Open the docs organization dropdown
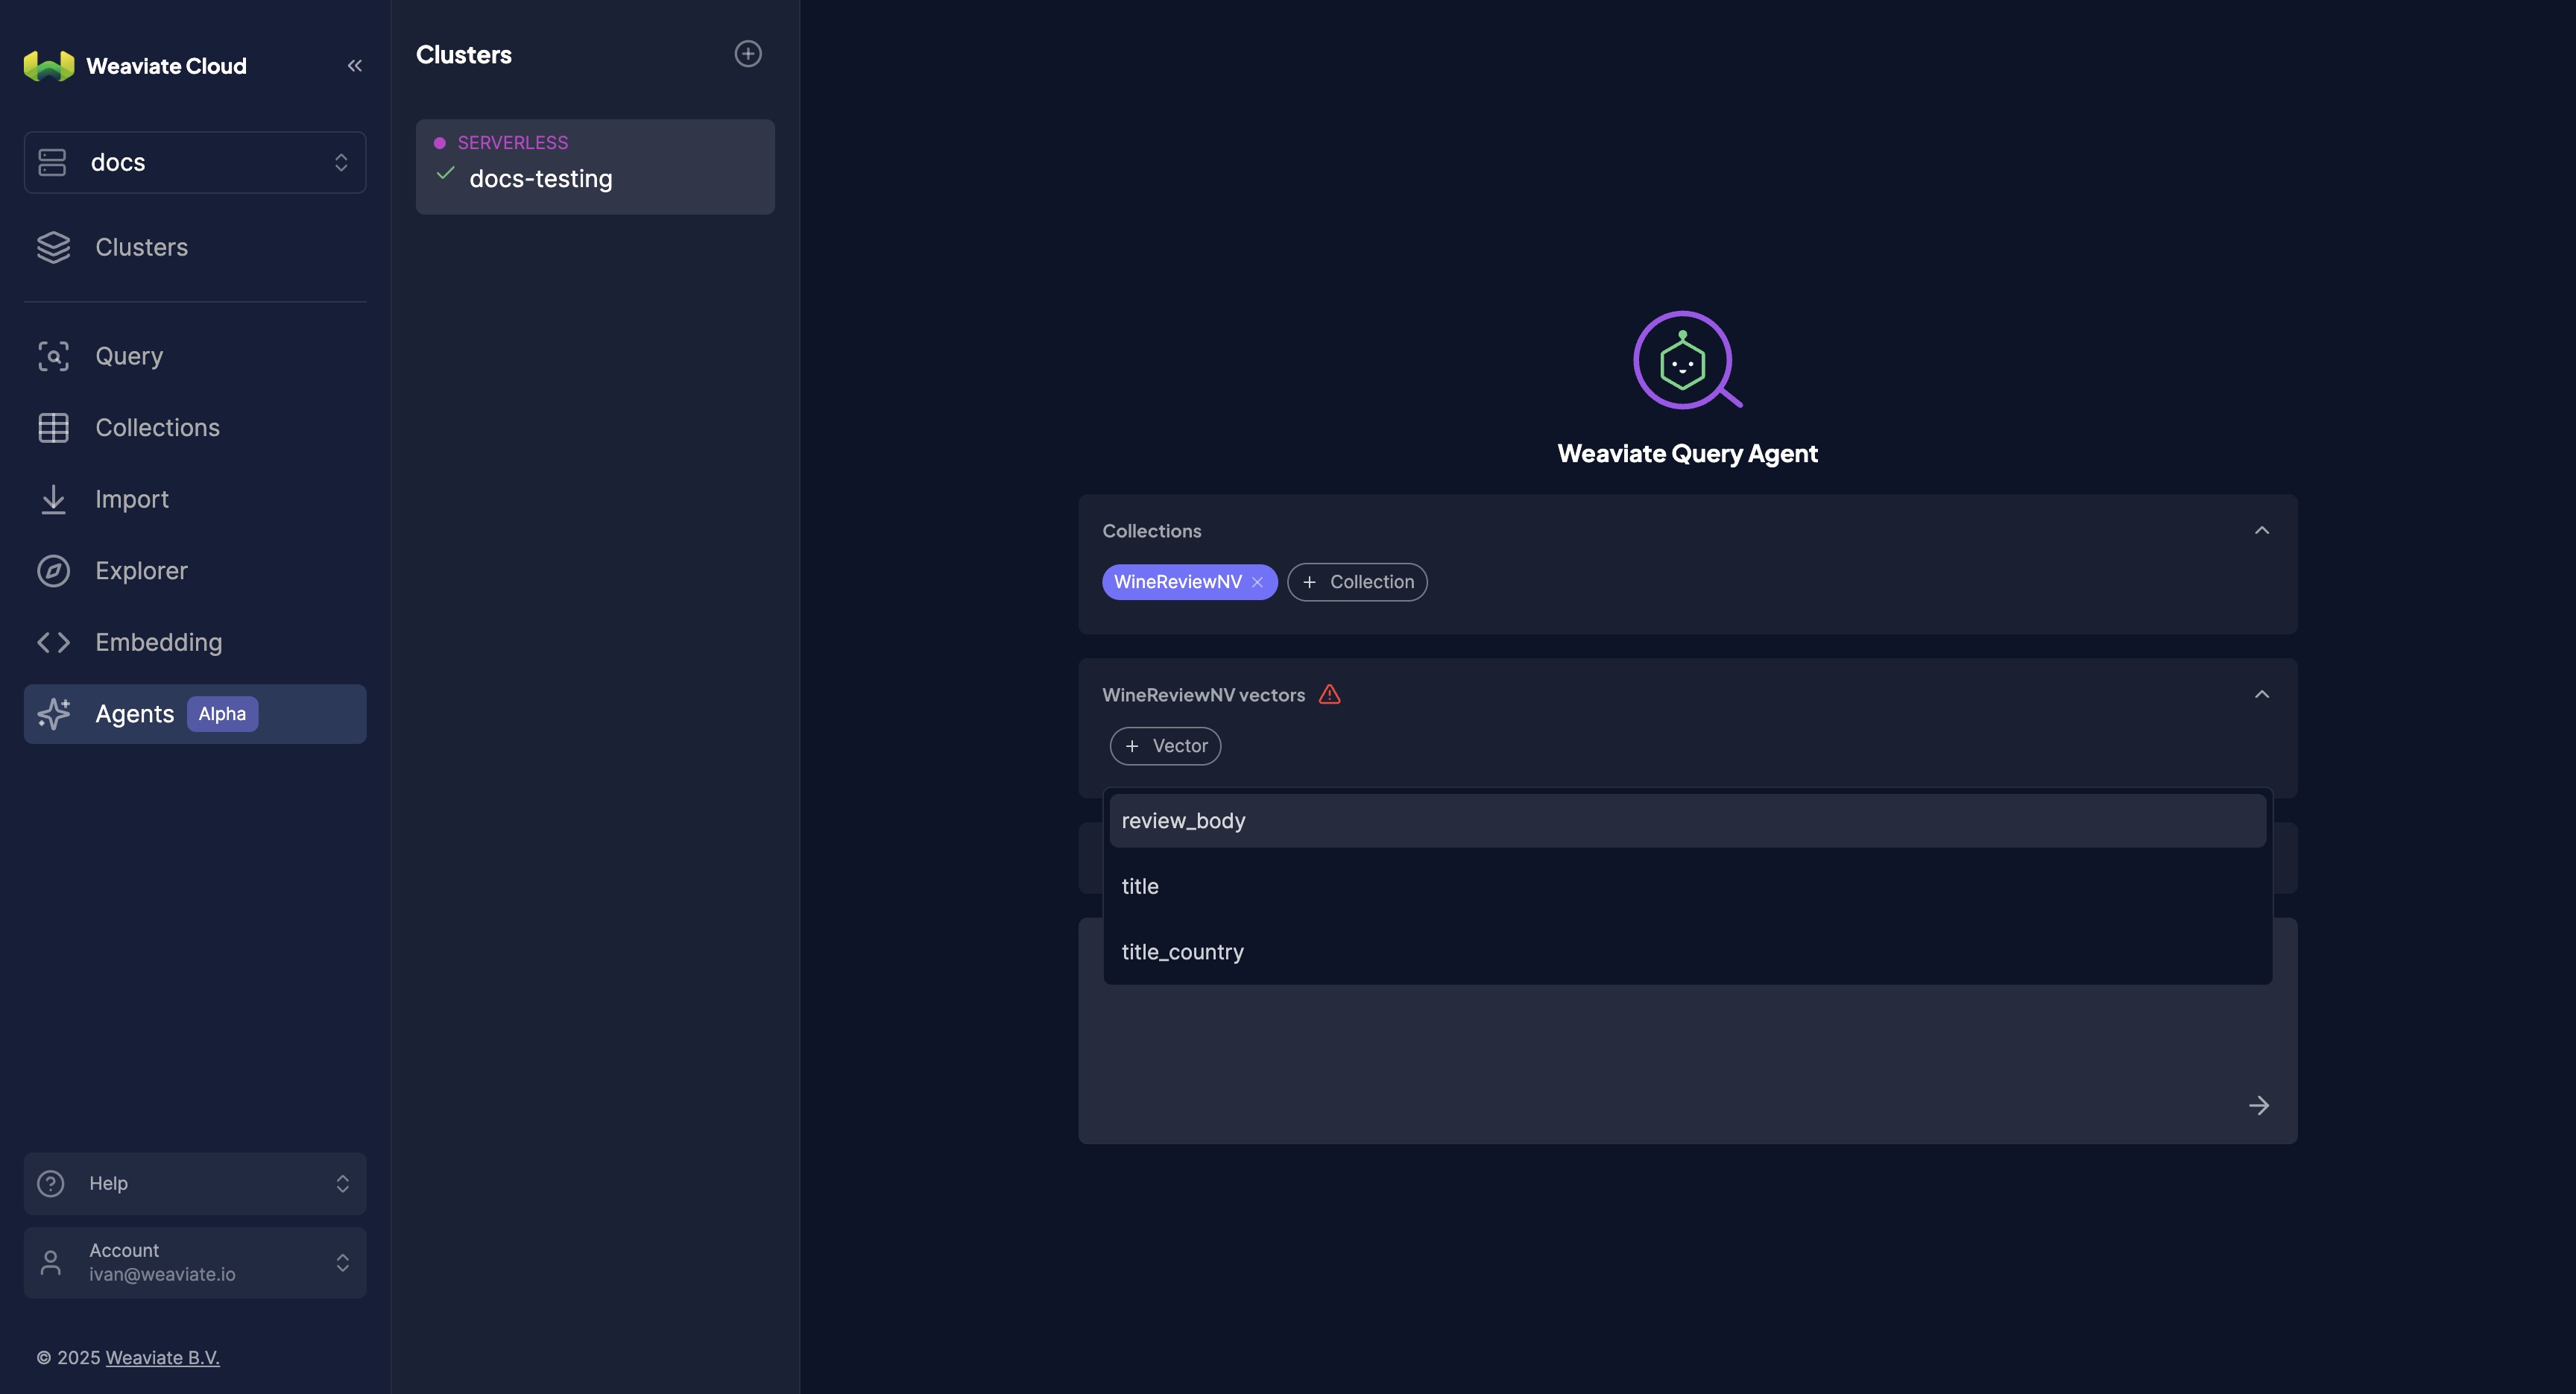 [195, 162]
